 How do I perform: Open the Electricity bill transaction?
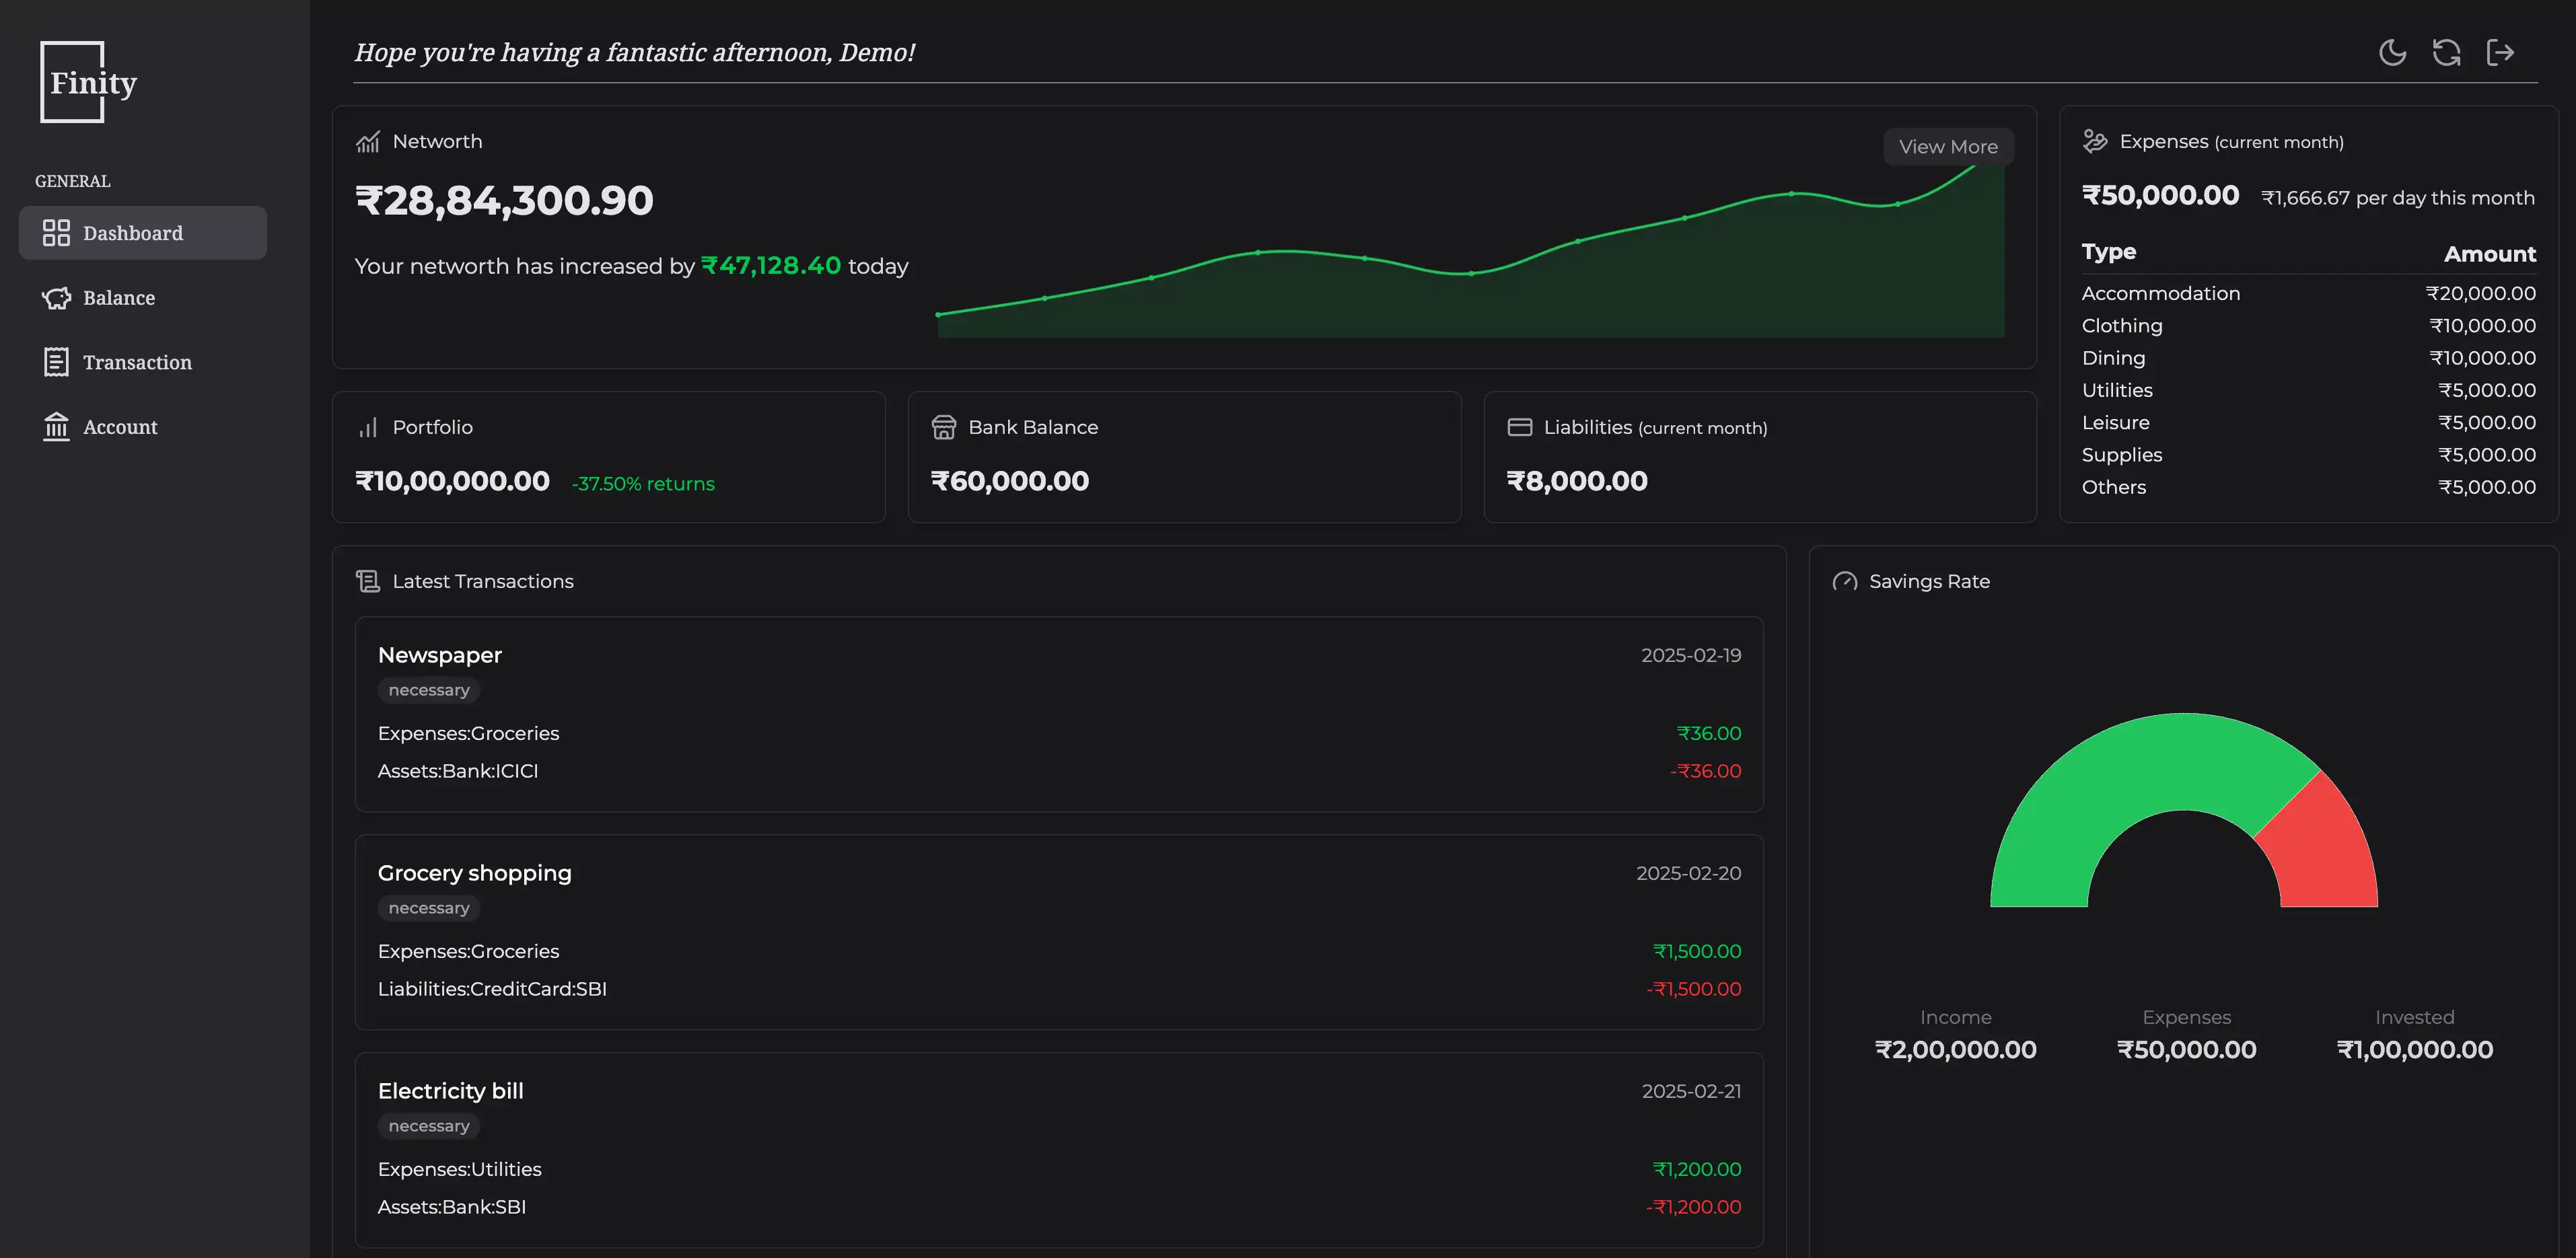coord(1059,1150)
